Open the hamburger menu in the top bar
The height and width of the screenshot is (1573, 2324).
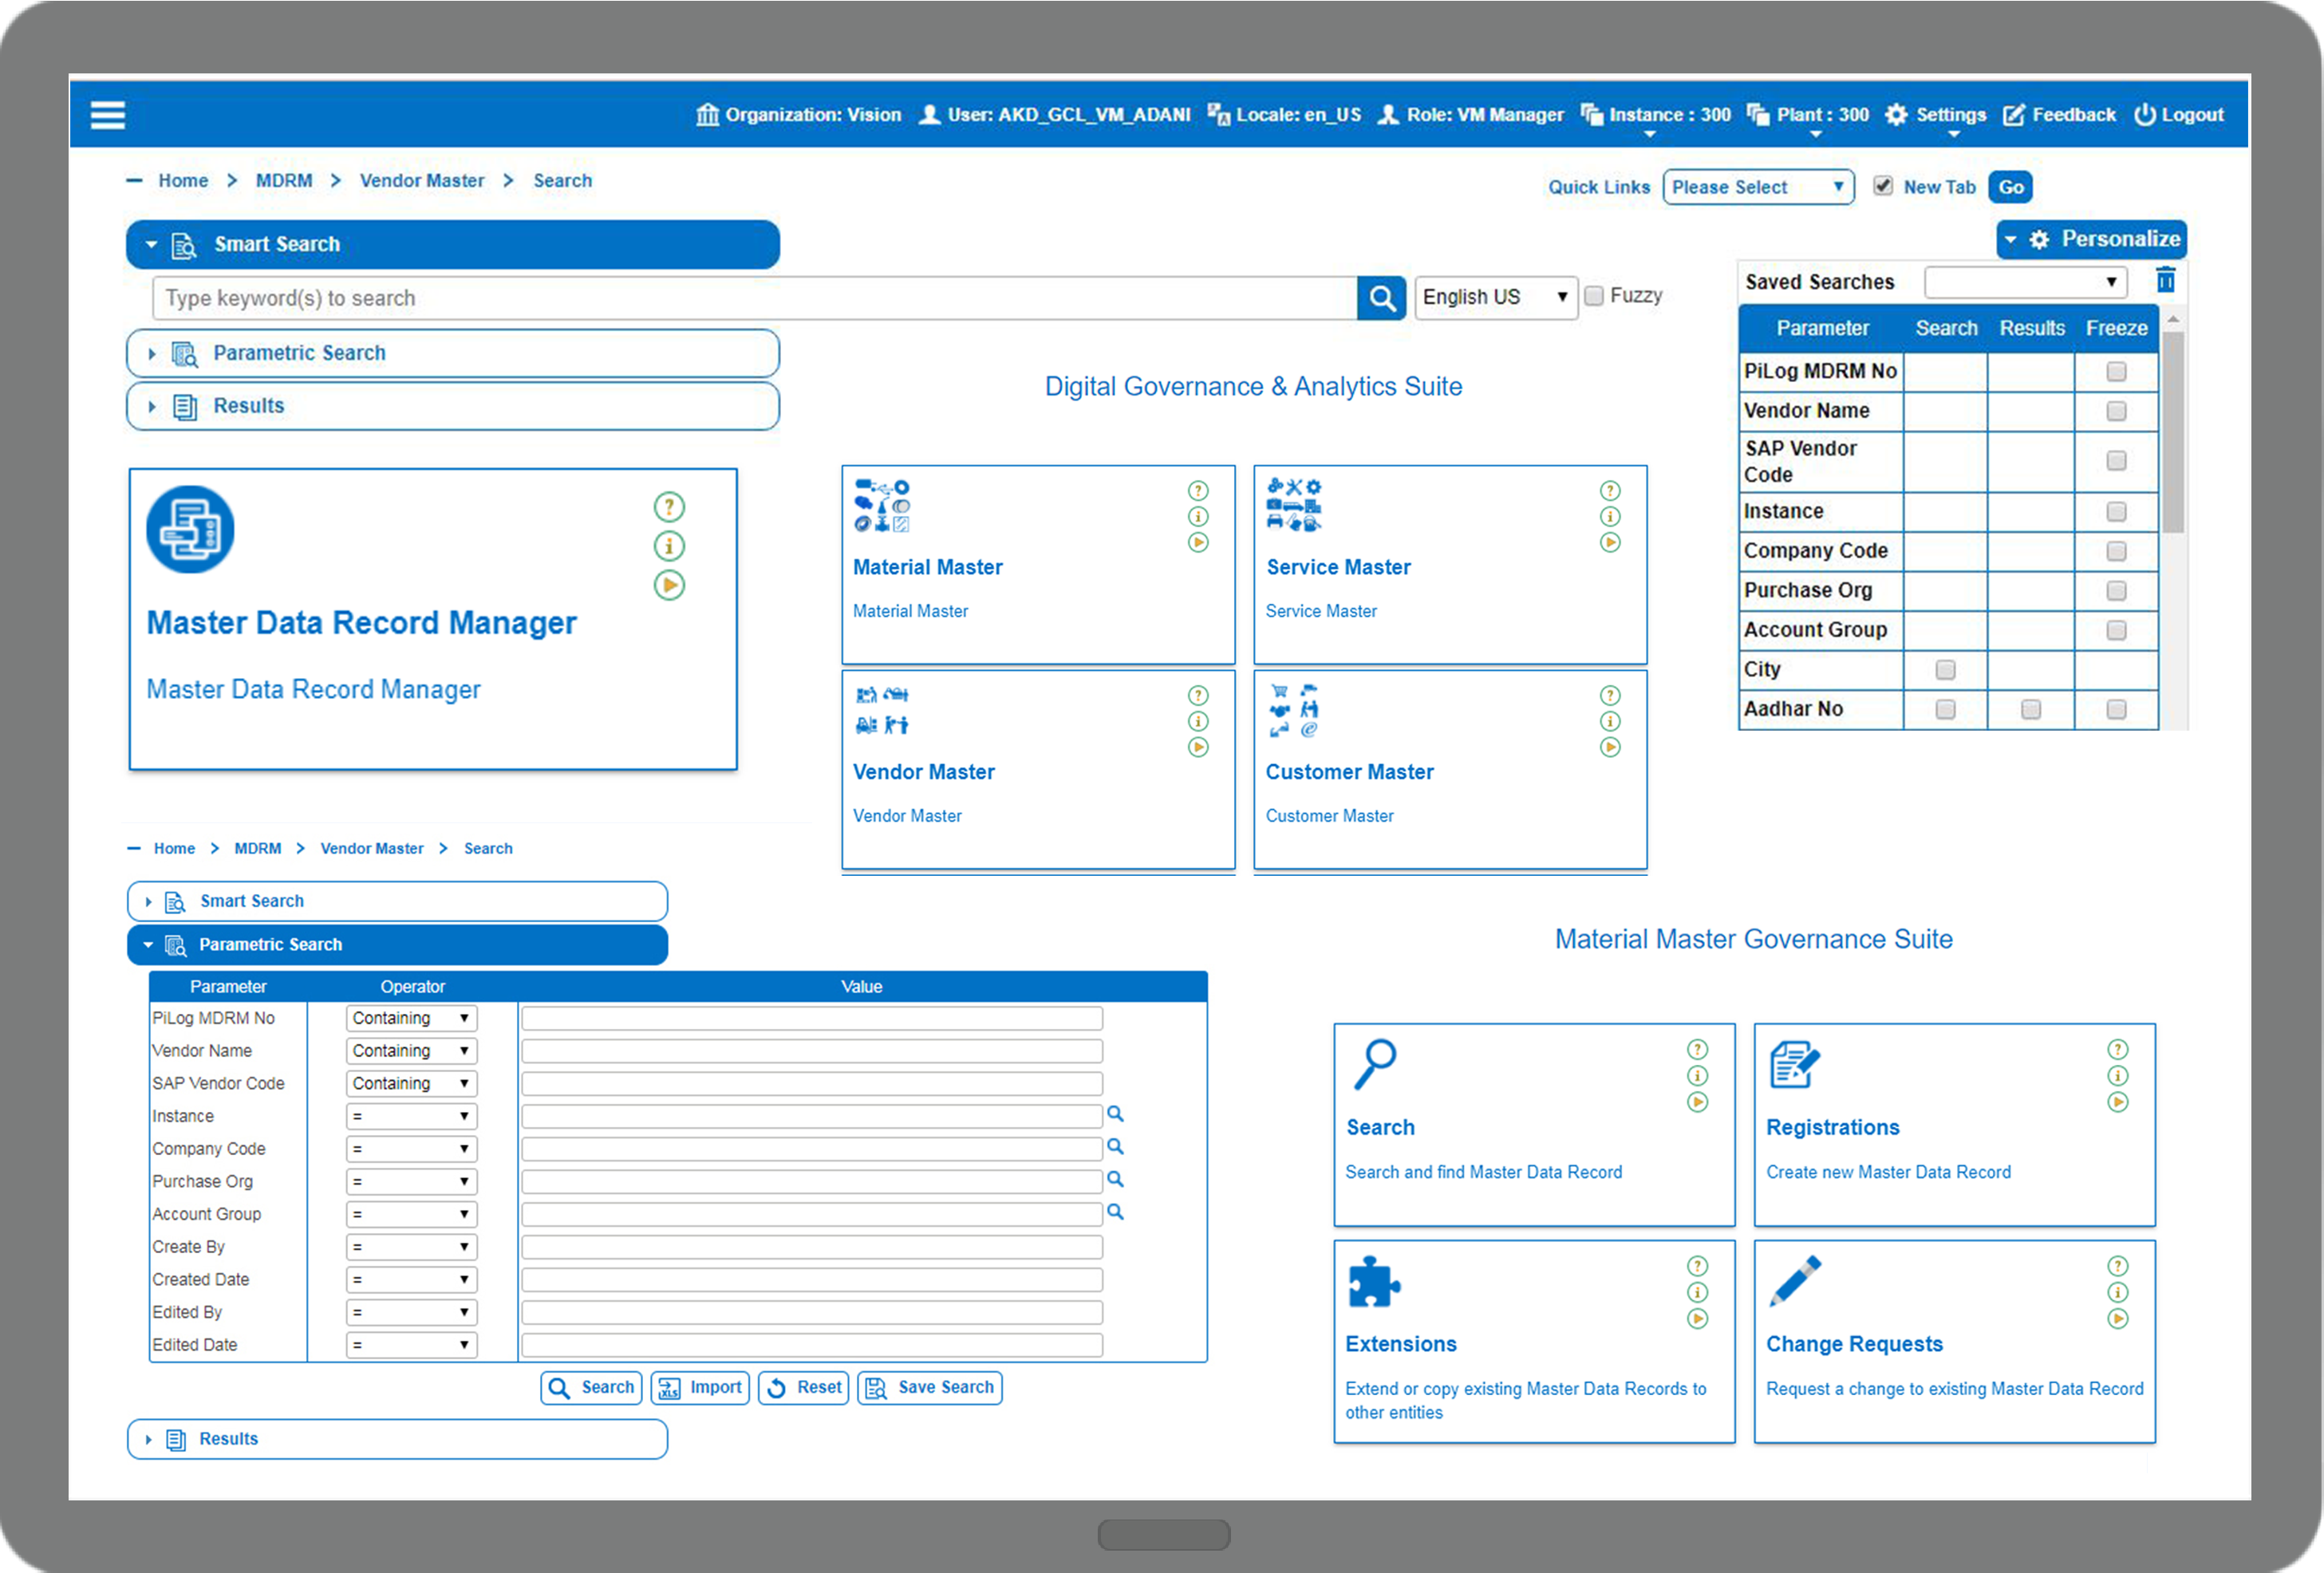coord(107,114)
